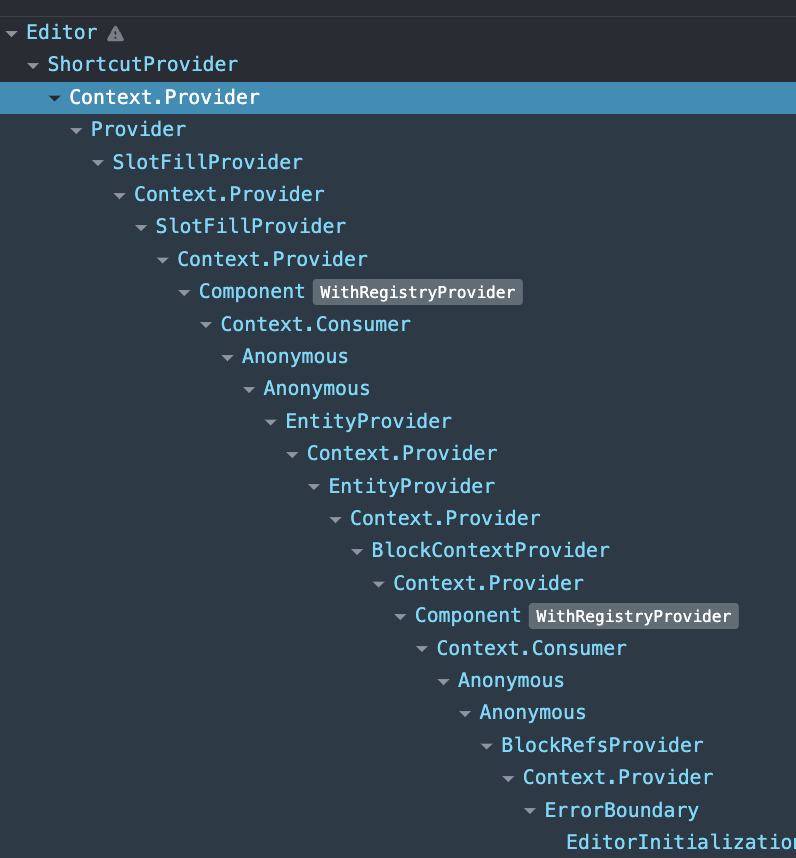Collapse the BlockContextProvider node

pos(357,550)
